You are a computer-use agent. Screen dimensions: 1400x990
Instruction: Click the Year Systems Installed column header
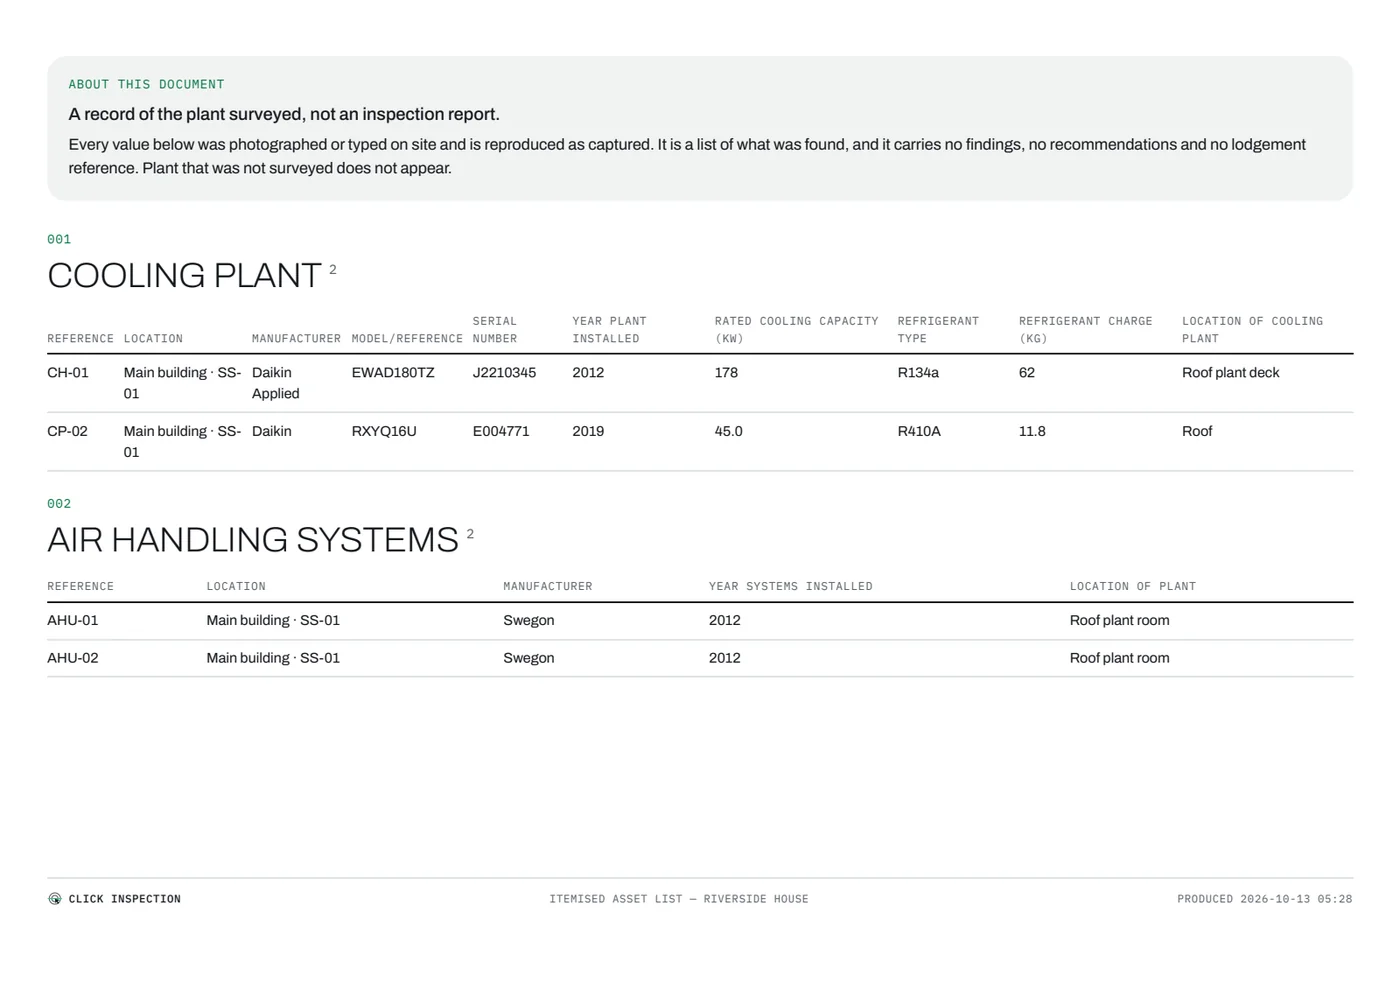[791, 587]
